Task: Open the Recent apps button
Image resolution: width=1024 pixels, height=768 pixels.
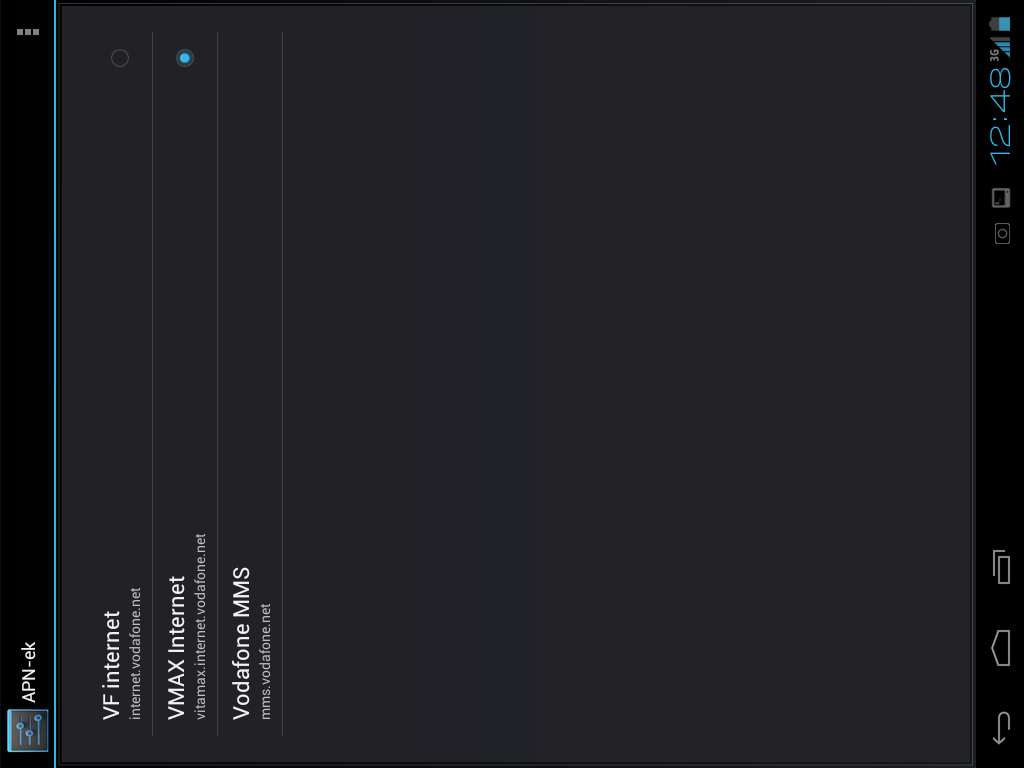Action: [x=1000, y=566]
